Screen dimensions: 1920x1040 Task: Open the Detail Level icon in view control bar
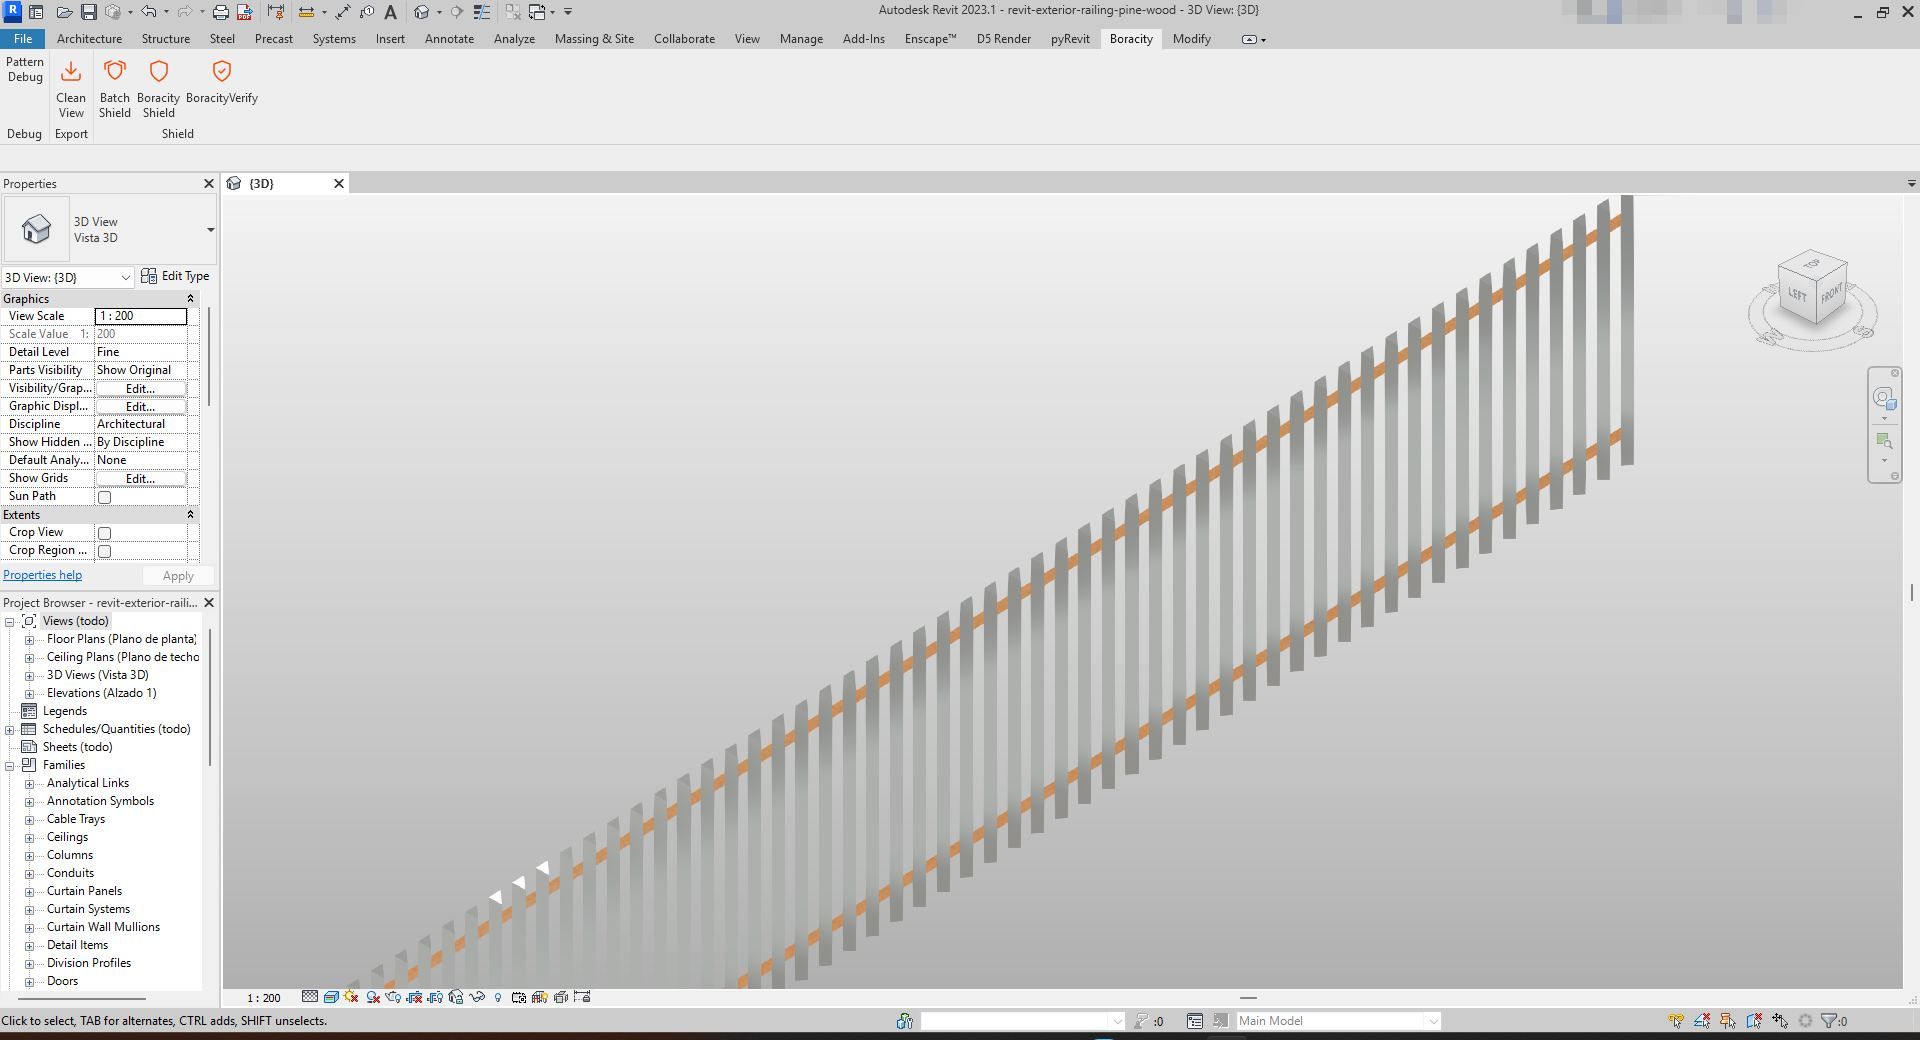click(x=310, y=997)
